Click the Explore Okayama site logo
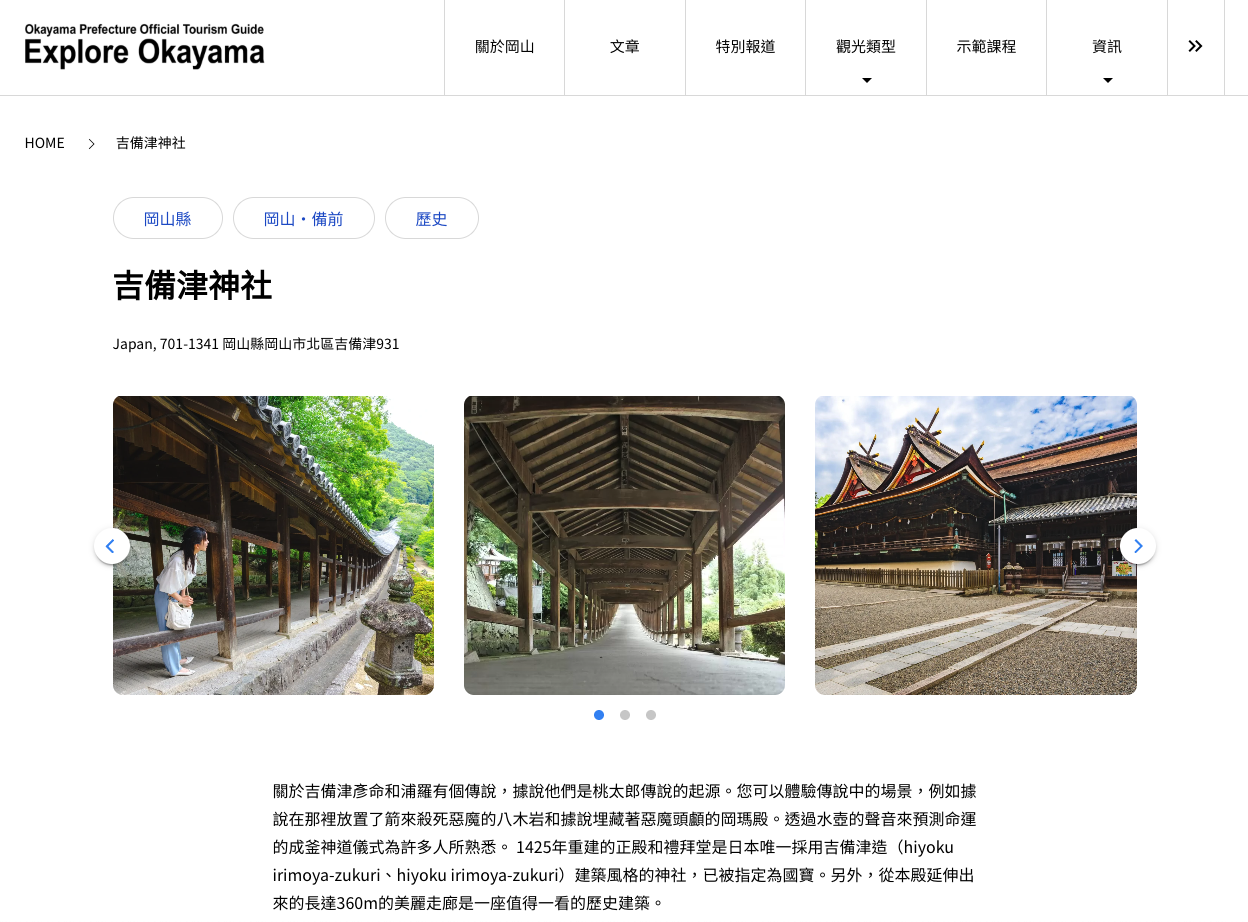 pyautogui.click(x=145, y=46)
